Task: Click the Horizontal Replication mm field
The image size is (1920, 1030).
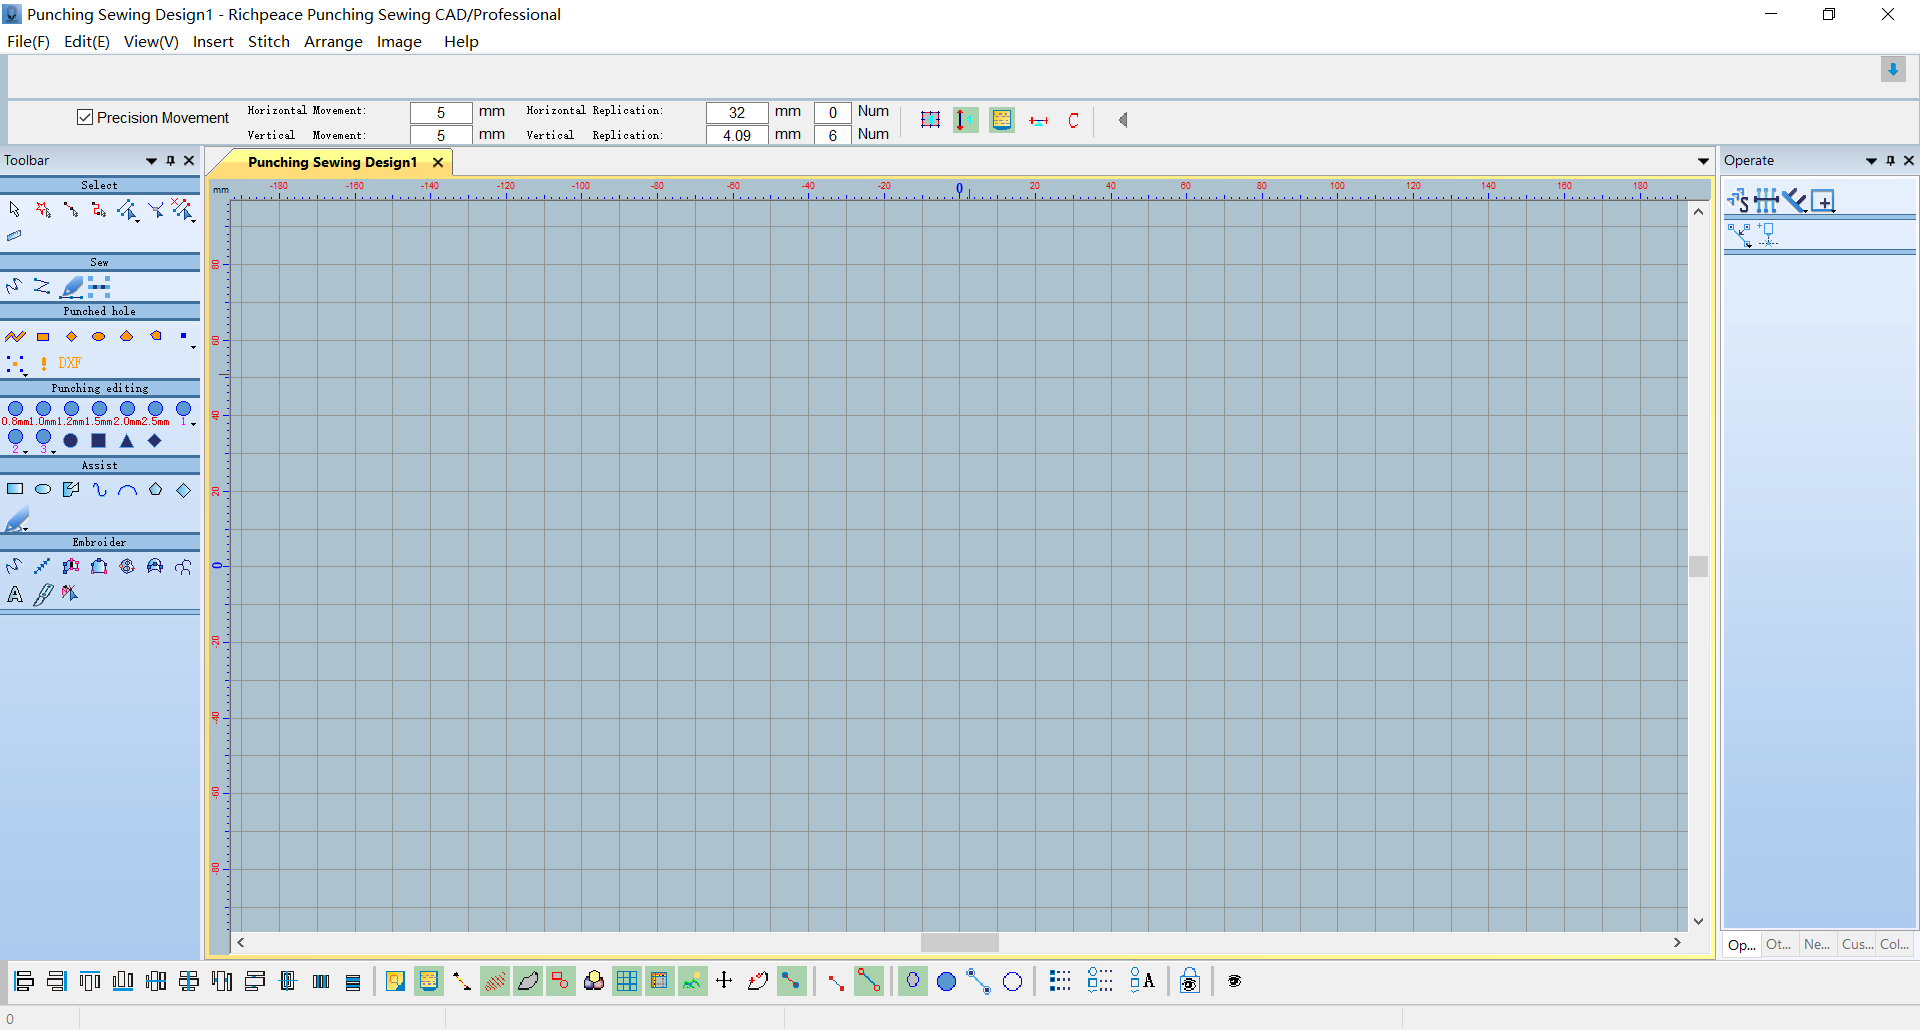Action: 736,112
